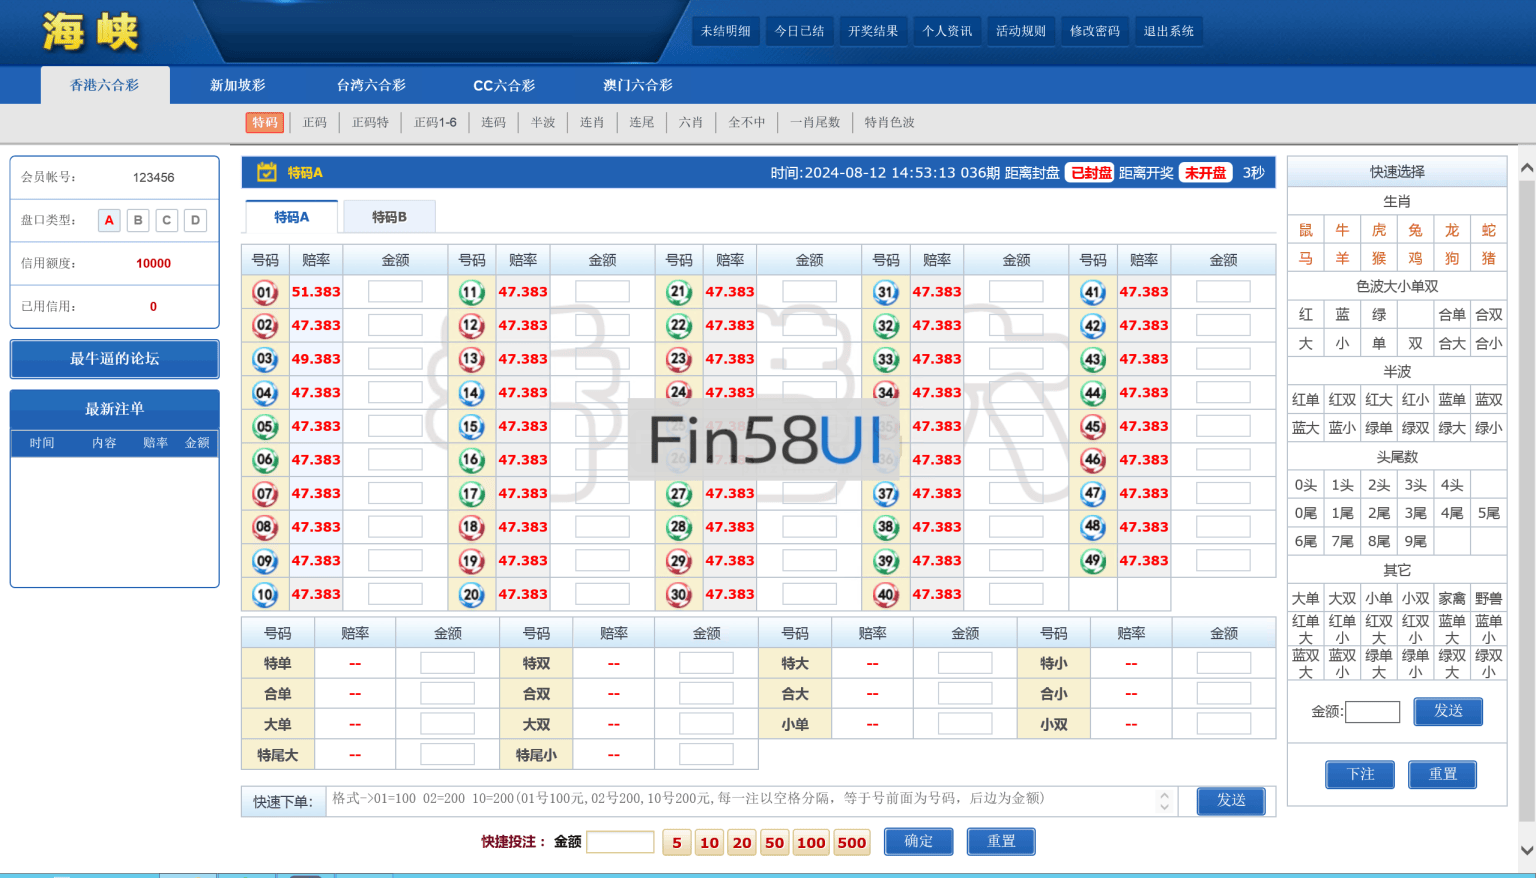Screen dimensions: 1536x878
Task: Click ball number 40 icon
Action: point(886,594)
